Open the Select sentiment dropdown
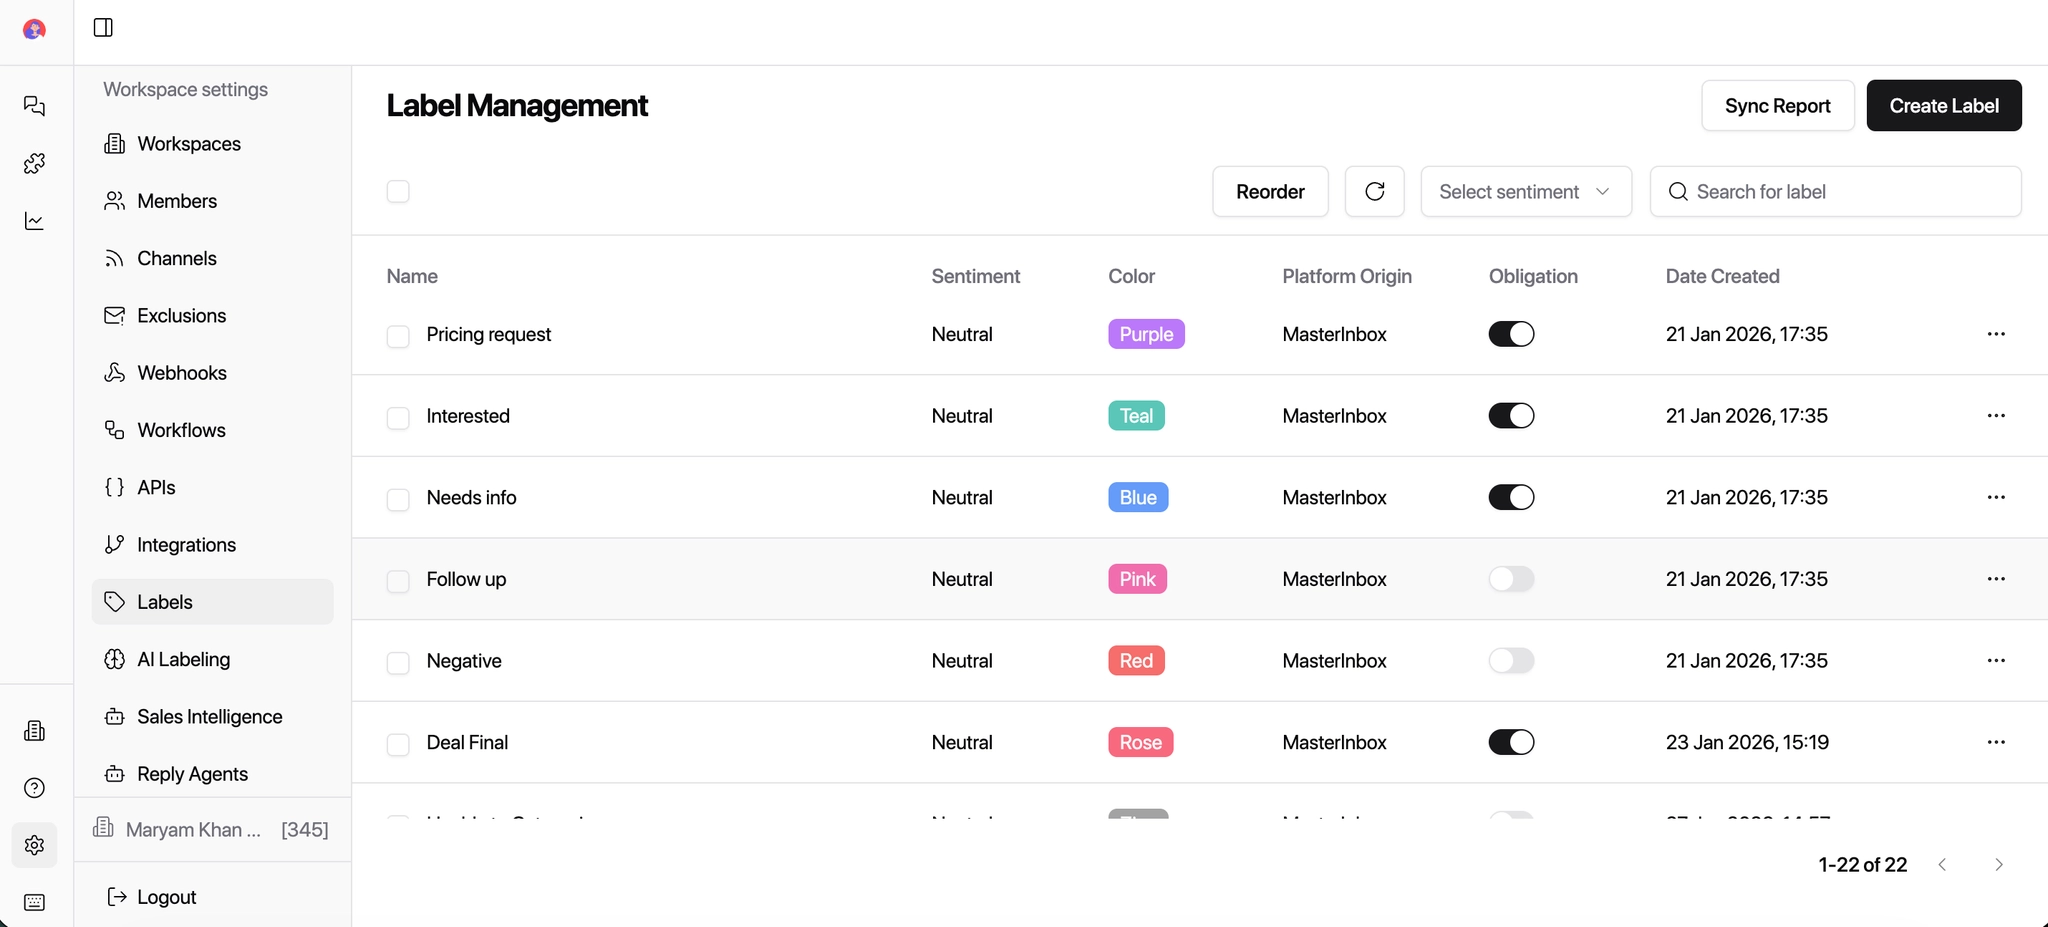The image size is (2048, 927). pyautogui.click(x=1525, y=191)
